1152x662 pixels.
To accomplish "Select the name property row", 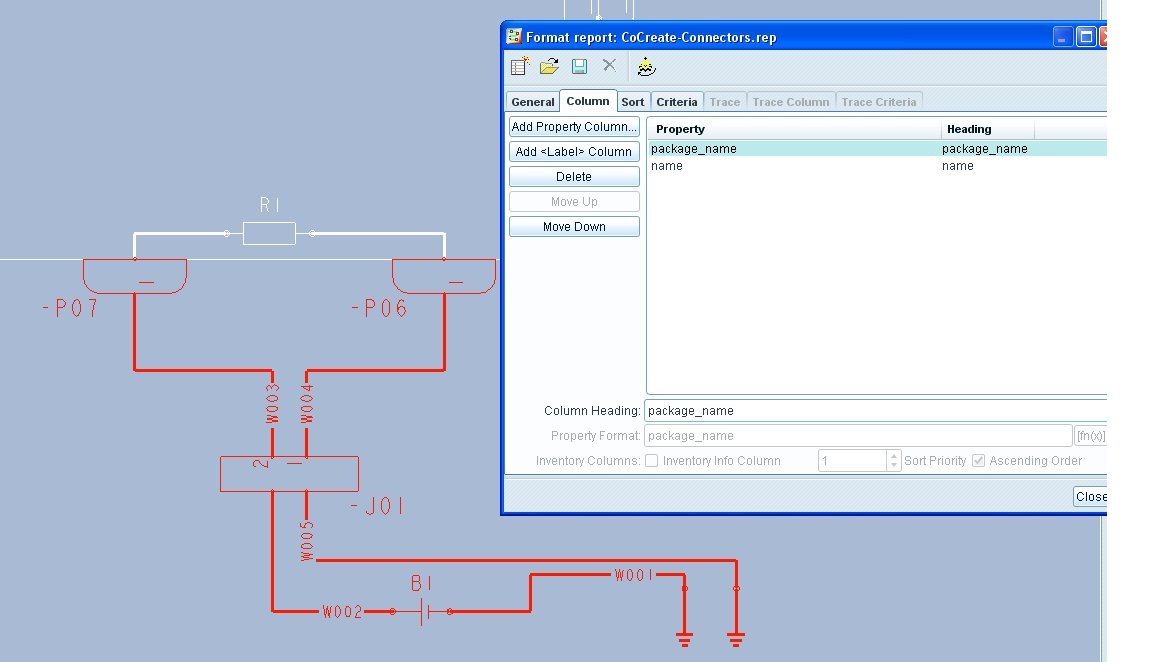I will point(877,166).
